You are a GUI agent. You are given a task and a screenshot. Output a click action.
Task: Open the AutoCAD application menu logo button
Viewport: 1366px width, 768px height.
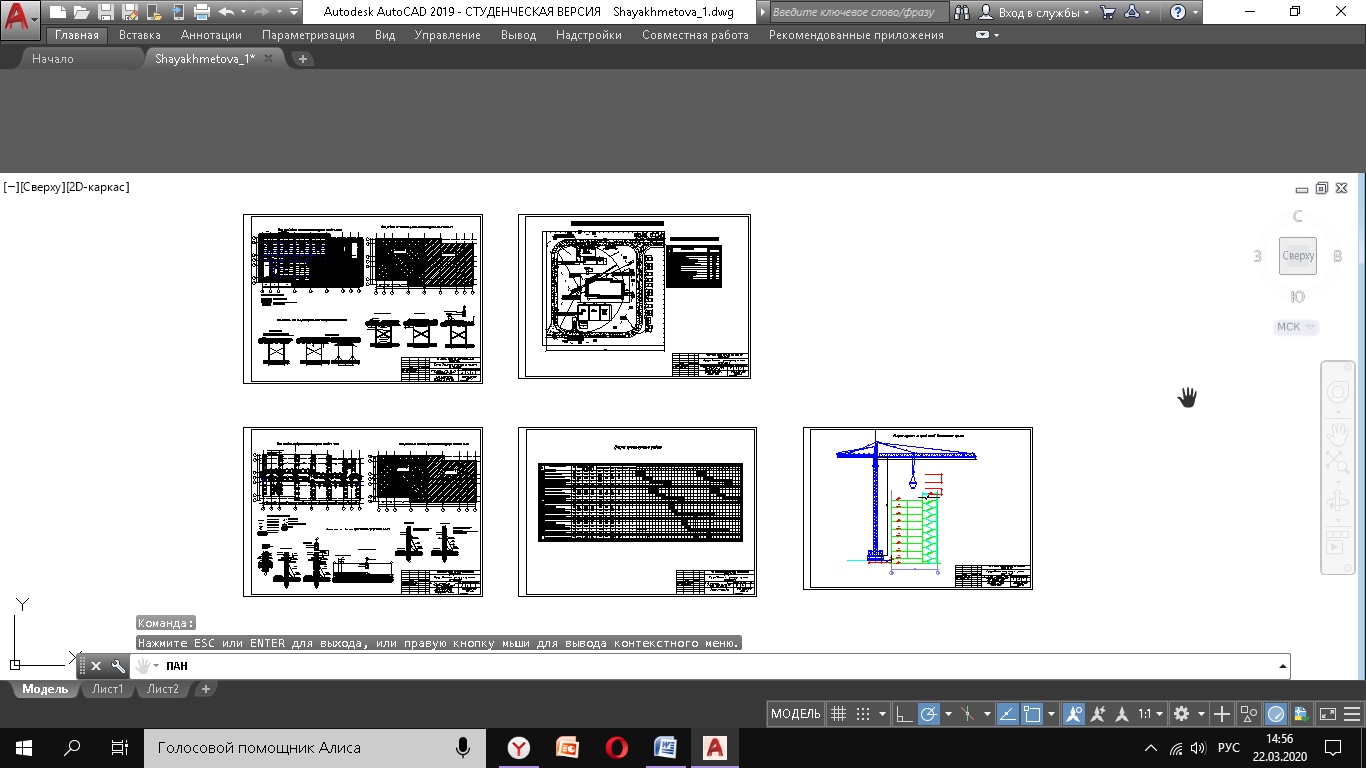coord(20,19)
